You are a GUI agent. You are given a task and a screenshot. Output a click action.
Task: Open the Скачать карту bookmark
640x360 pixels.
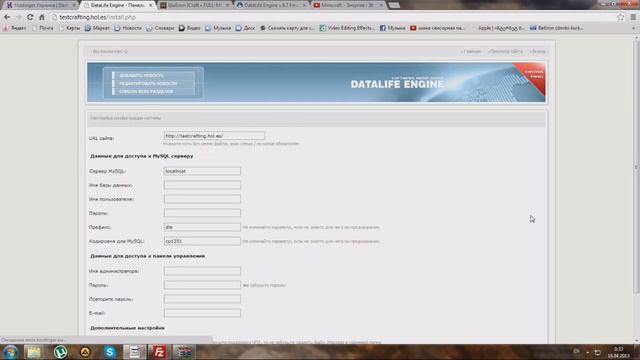[x=287, y=28]
